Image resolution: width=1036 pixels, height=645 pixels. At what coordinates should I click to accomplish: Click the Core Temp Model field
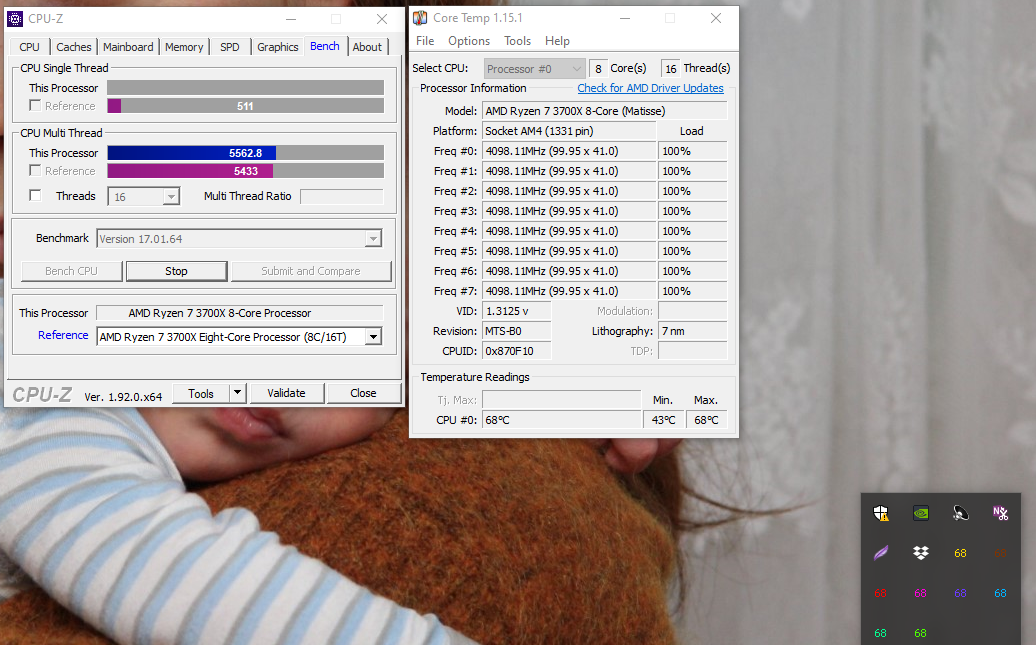point(605,111)
